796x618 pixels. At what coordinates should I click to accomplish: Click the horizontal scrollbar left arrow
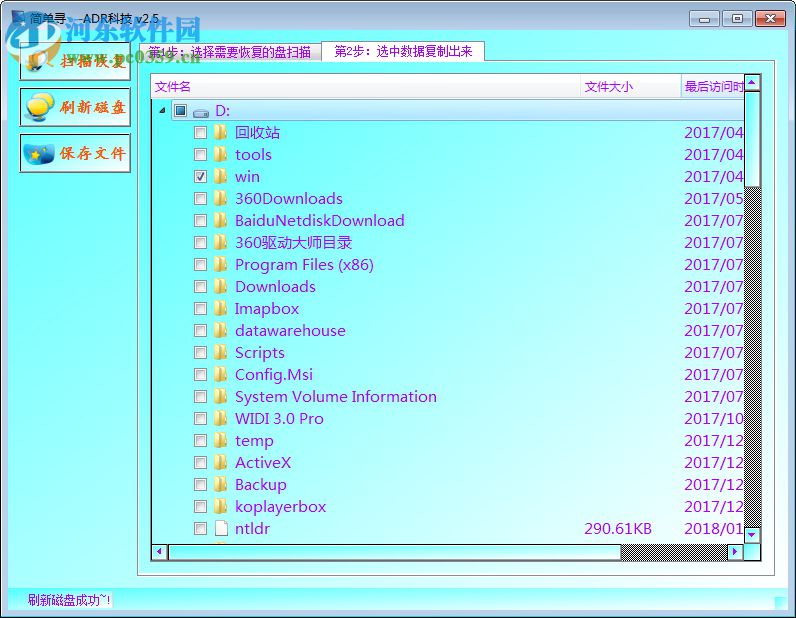pyautogui.click(x=160, y=551)
